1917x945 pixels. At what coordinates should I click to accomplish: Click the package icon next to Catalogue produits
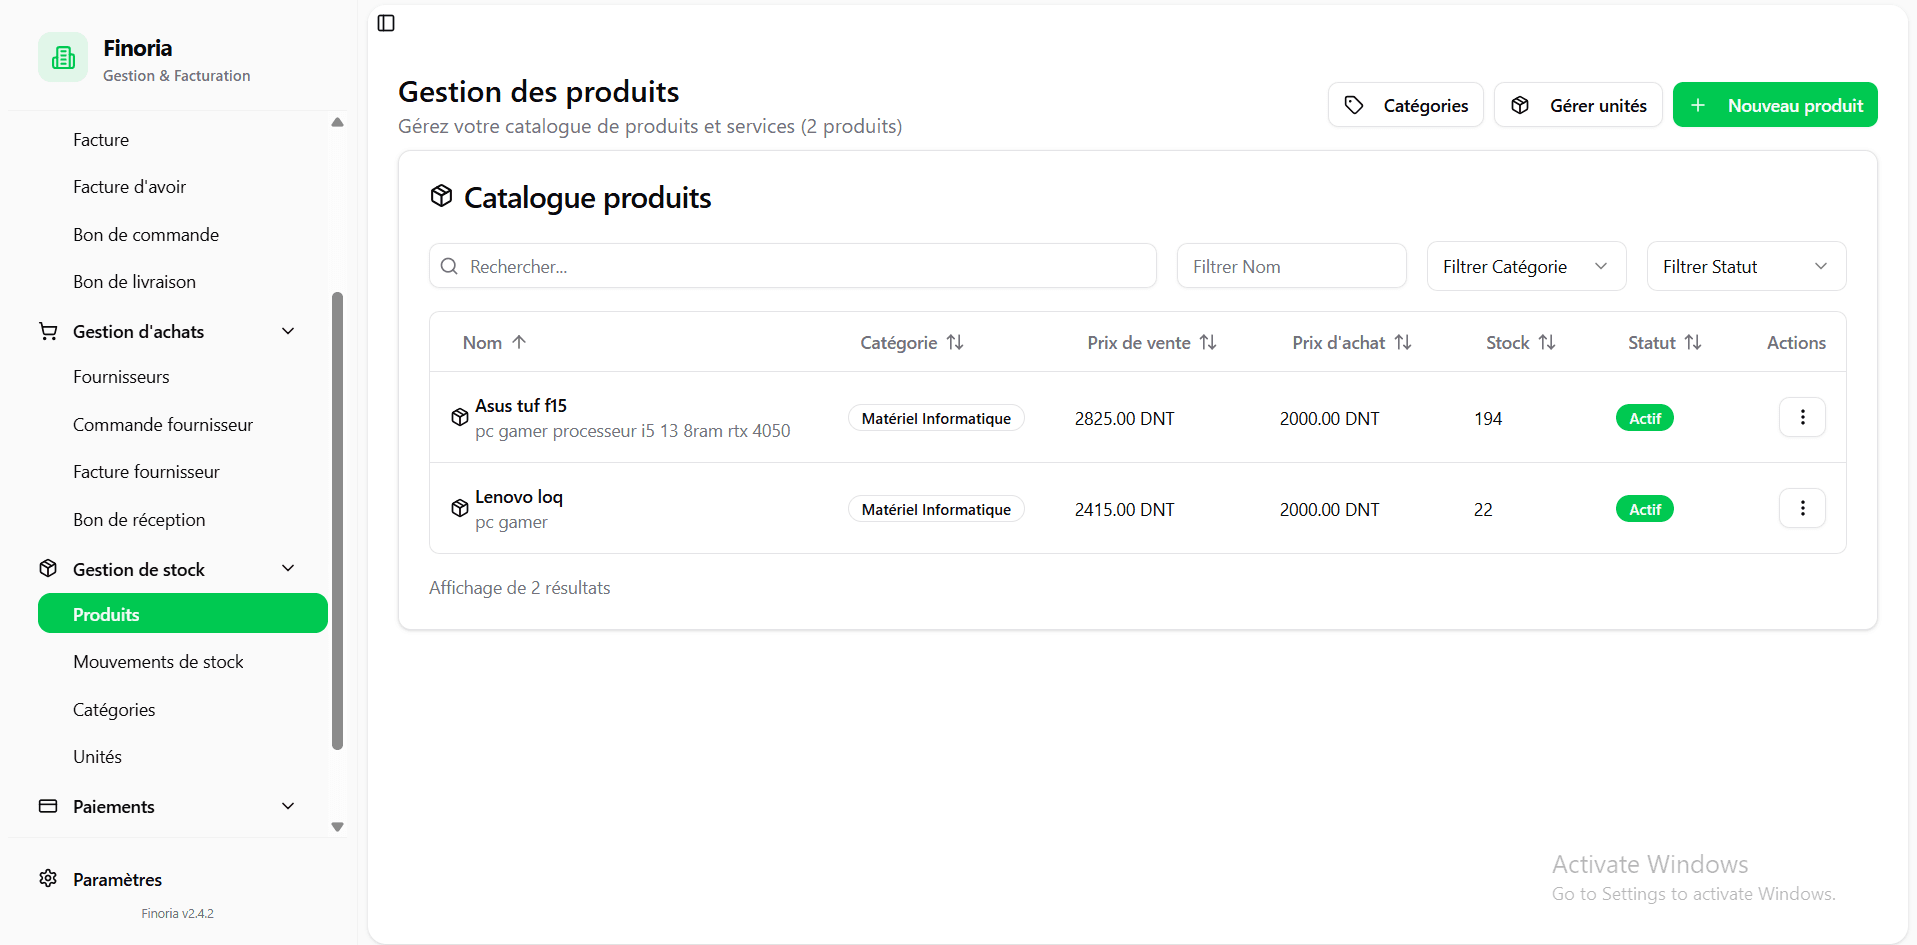click(x=441, y=196)
